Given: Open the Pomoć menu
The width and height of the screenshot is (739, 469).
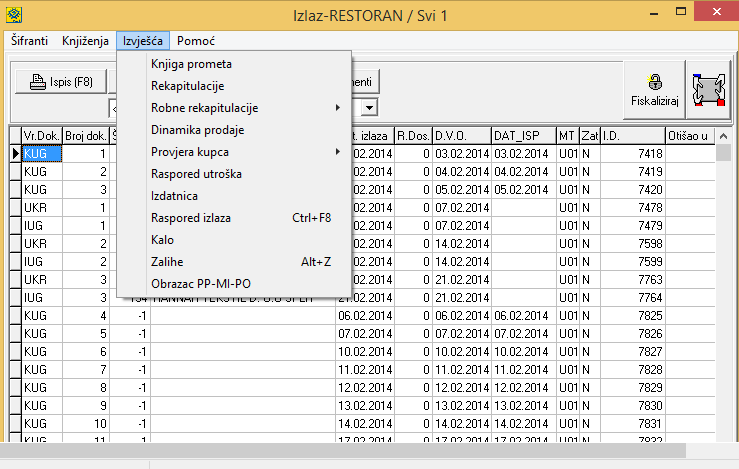Looking at the screenshot, I should 196,41.
